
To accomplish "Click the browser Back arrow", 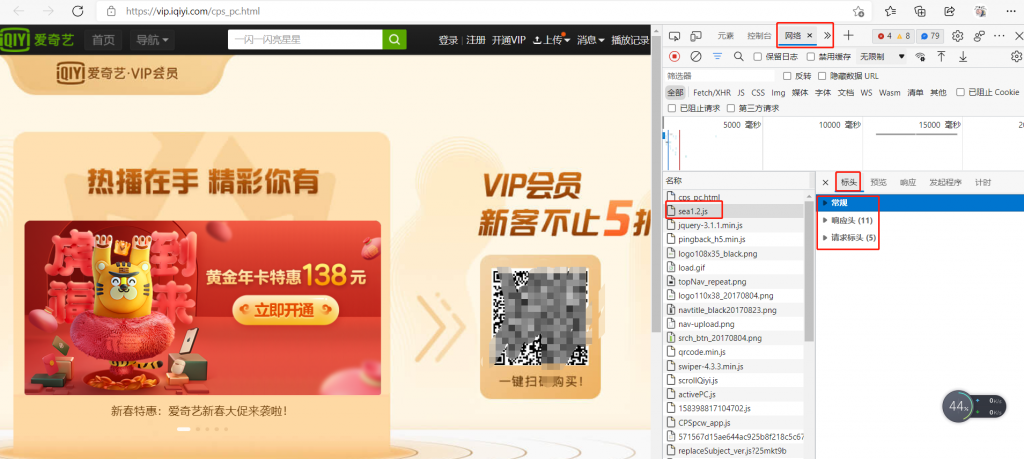I will coord(19,11).
